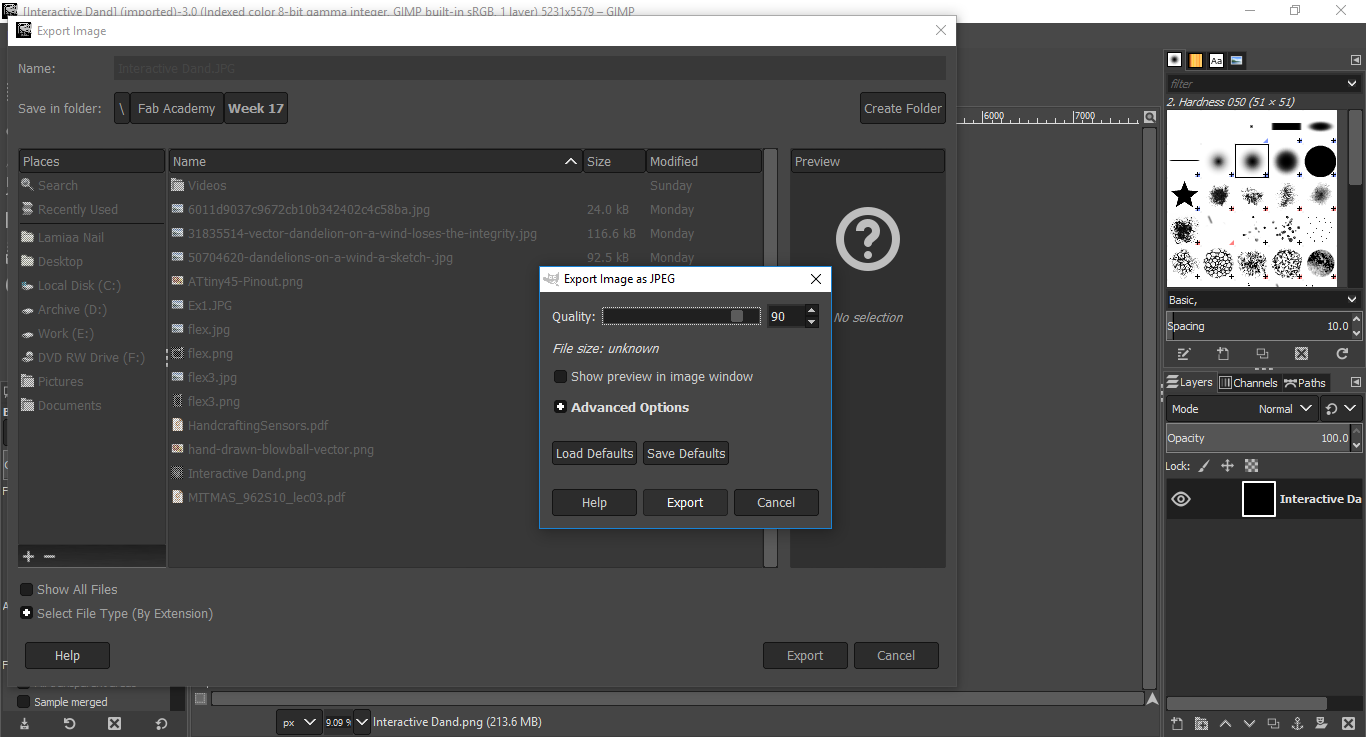The width and height of the screenshot is (1366, 737).
Task: Select the Interactive Dand layer thumbnail
Action: (x=1259, y=499)
